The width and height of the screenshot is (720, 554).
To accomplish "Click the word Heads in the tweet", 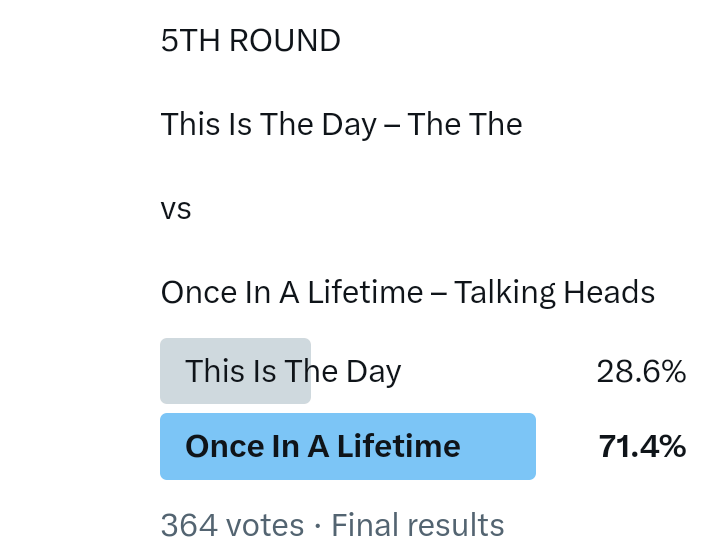I will pos(609,293).
